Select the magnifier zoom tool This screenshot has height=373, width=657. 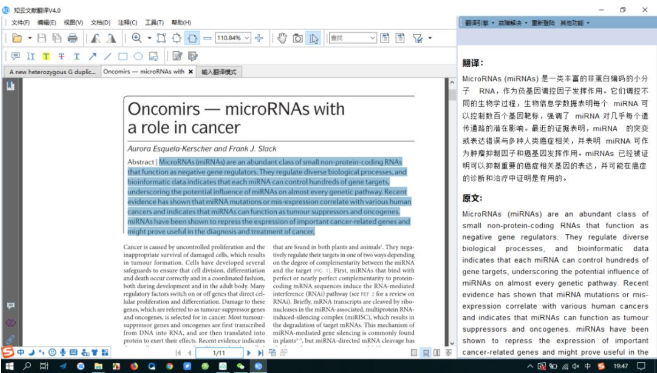tap(136, 38)
